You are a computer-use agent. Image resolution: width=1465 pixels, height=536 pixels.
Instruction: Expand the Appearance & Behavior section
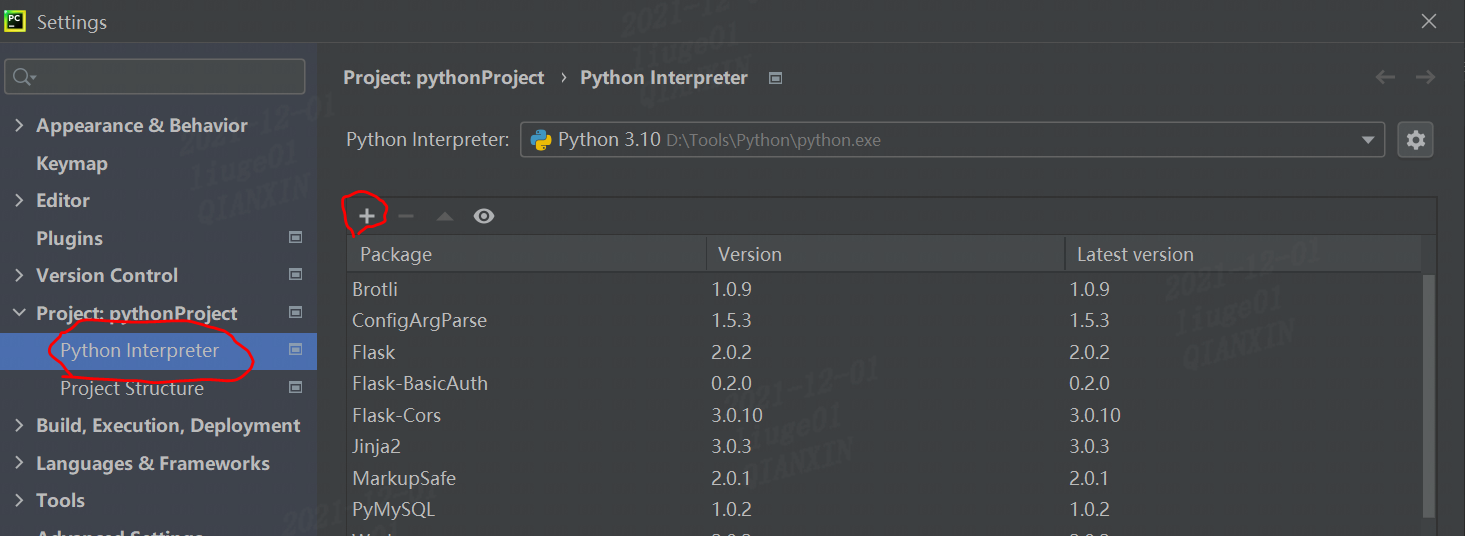click(x=19, y=125)
